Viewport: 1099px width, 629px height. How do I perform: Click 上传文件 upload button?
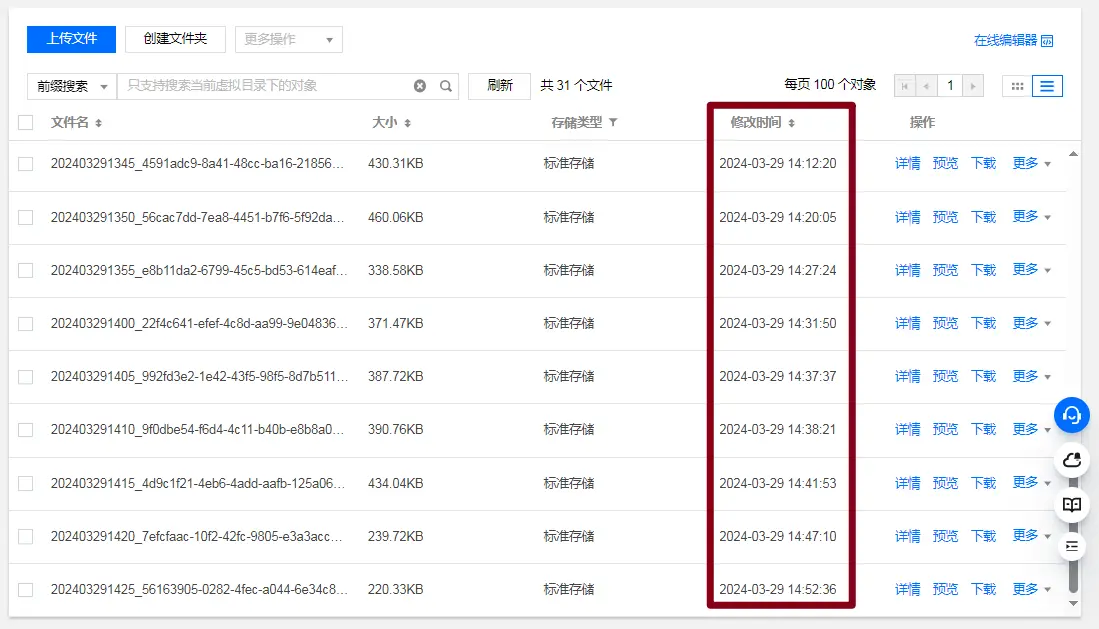tap(71, 39)
